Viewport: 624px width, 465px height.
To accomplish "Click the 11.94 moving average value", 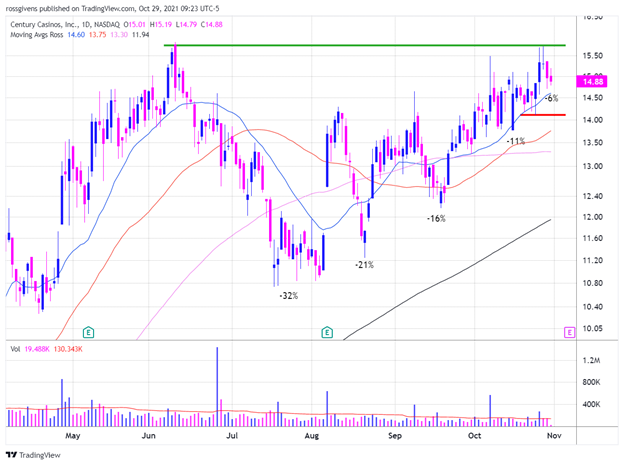I will (140, 35).
